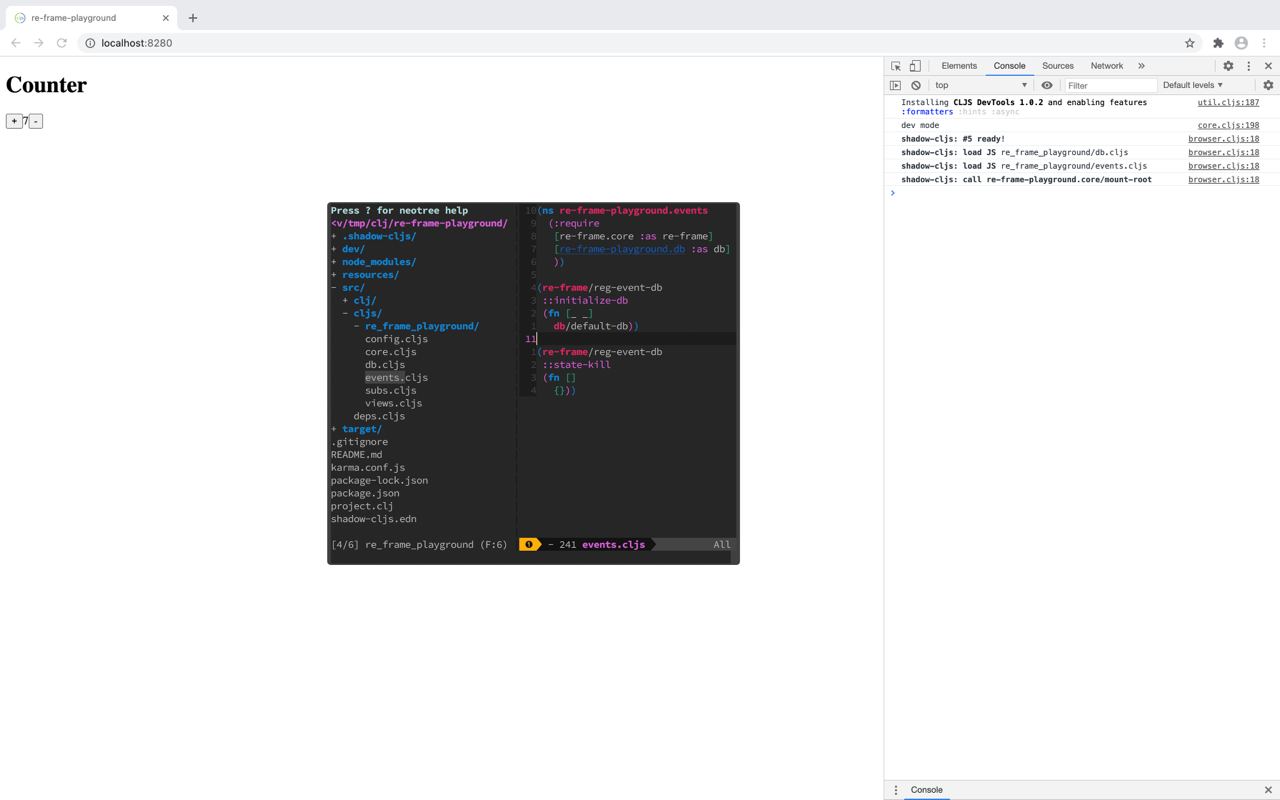Expand the node_modules/ folder in neotree
The image size is (1280, 800).
373,262
